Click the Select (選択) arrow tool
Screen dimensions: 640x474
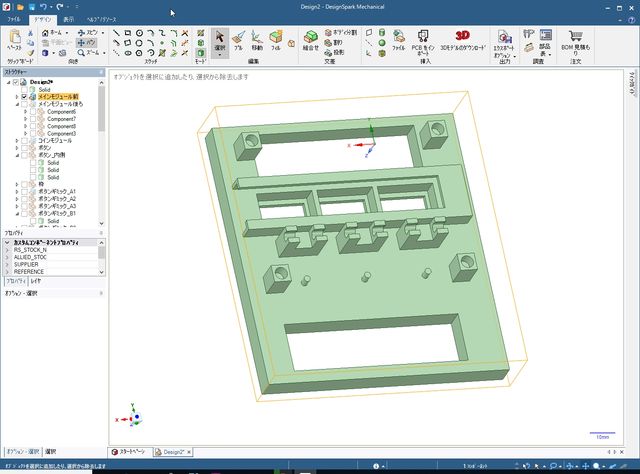pos(220,42)
